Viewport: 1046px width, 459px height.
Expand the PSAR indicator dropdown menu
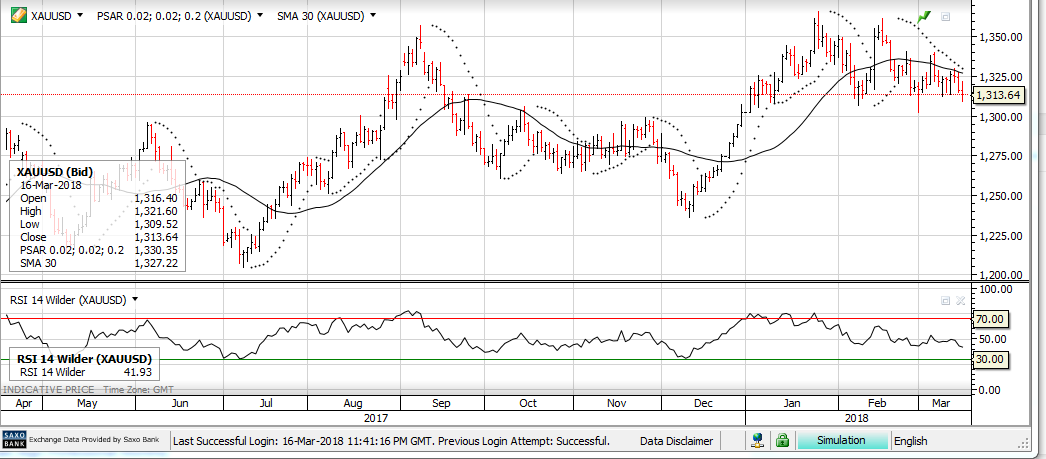pyautogui.click(x=260, y=16)
